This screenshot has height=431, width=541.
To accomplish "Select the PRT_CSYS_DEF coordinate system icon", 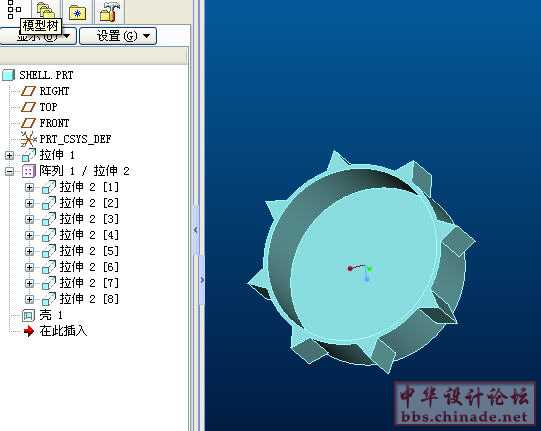I will click(x=28, y=139).
